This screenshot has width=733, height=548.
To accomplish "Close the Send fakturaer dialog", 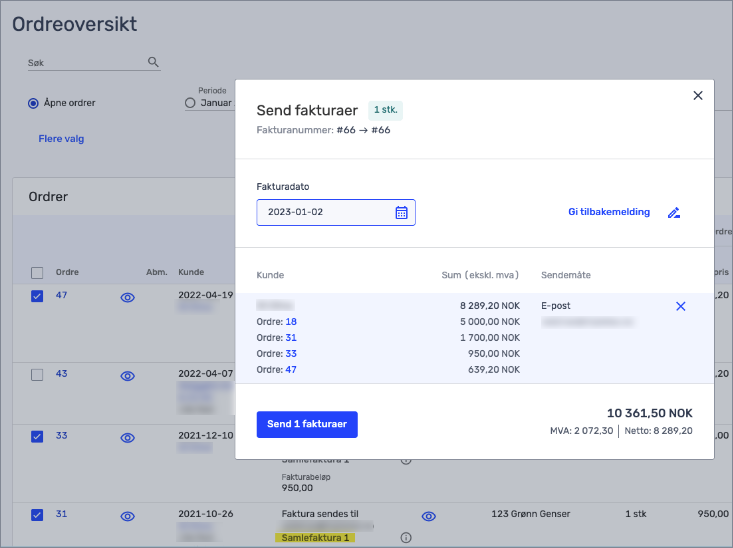I will (698, 95).
